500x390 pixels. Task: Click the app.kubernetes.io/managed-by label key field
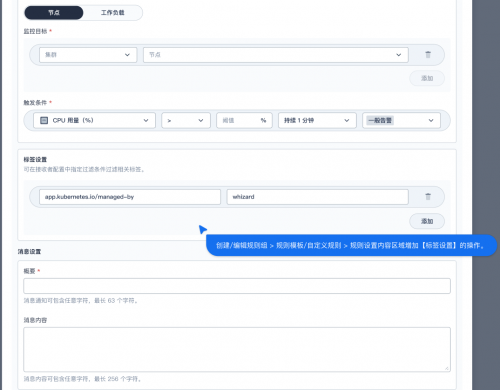coord(130,197)
